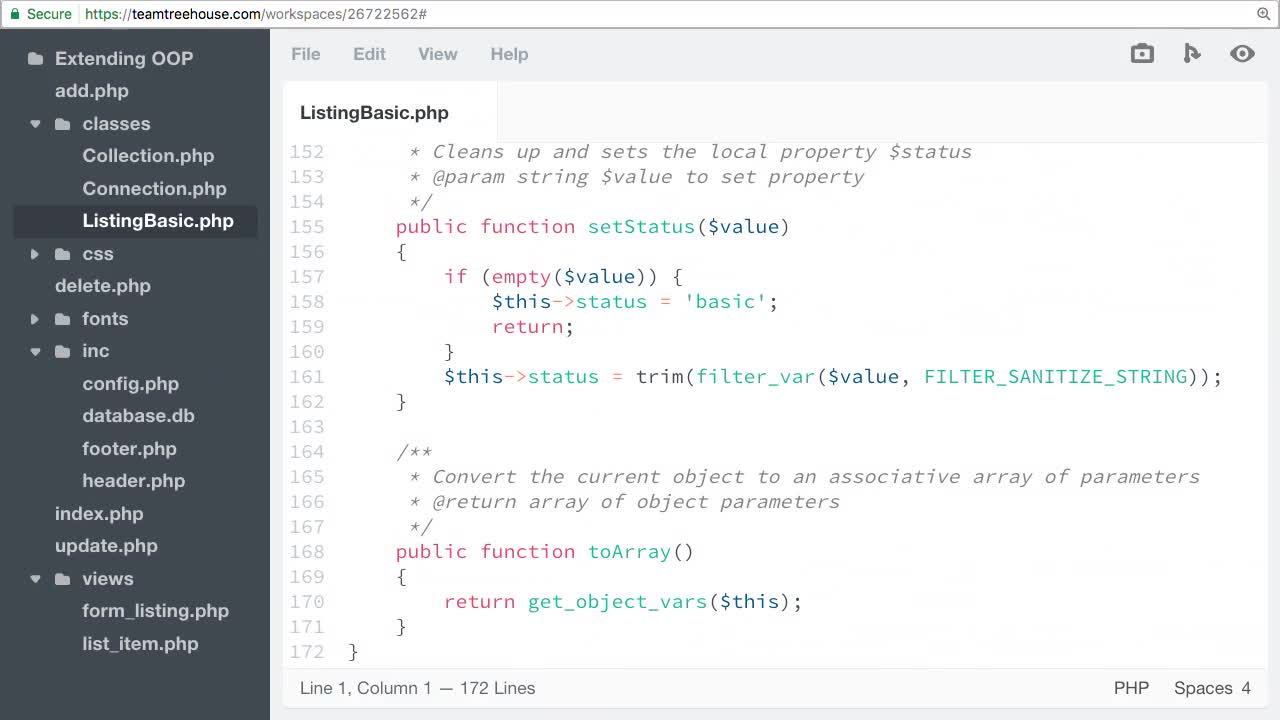Click the fonts folder icon

click(63, 319)
